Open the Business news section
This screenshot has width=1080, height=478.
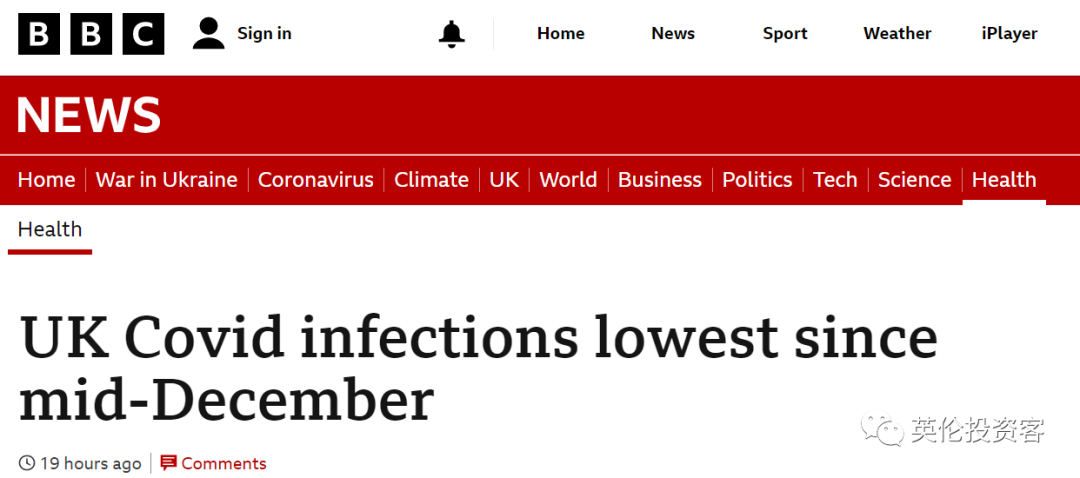coord(660,180)
